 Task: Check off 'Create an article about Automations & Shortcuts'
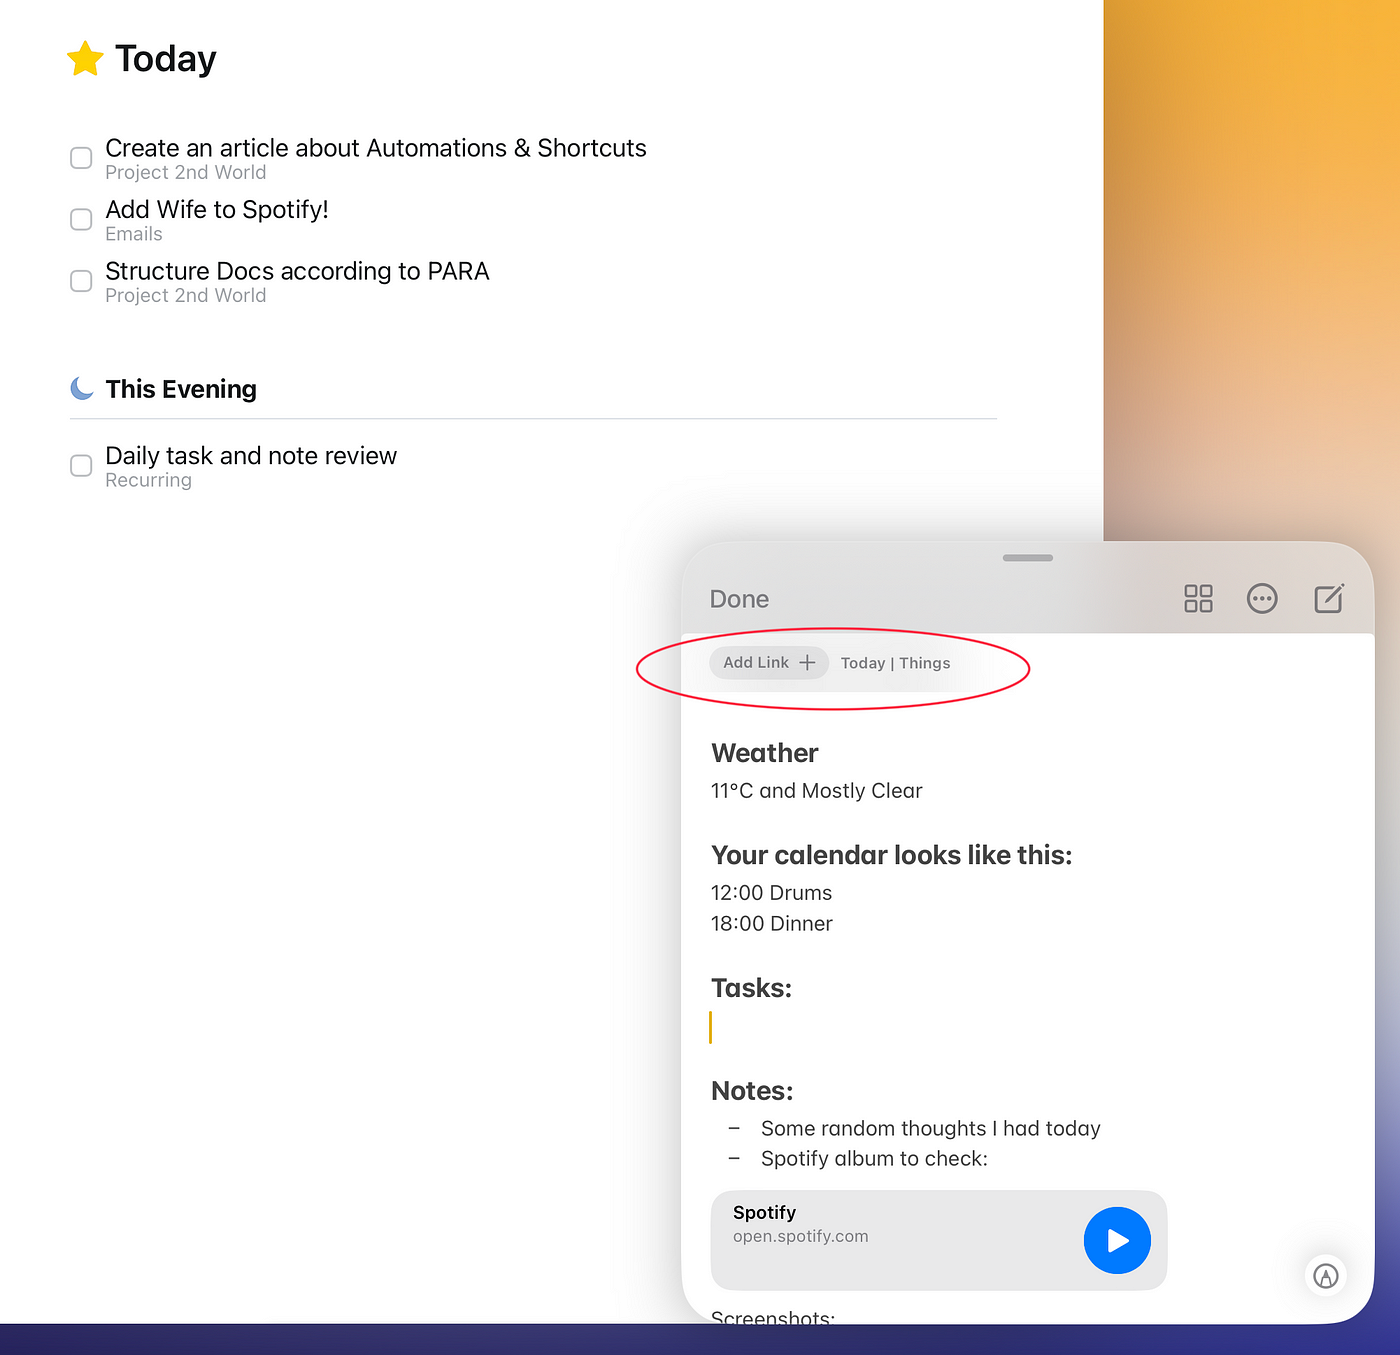(x=81, y=158)
